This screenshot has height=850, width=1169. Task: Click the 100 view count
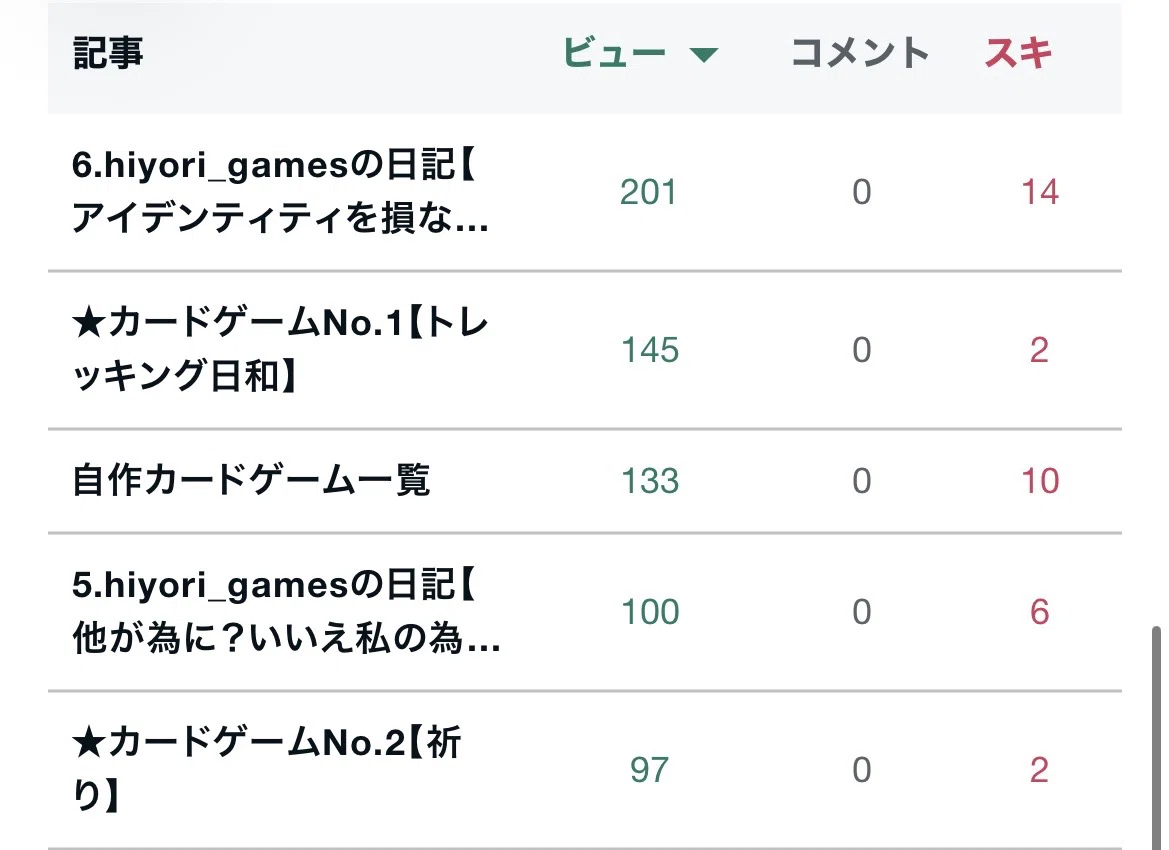tap(650, 612)
